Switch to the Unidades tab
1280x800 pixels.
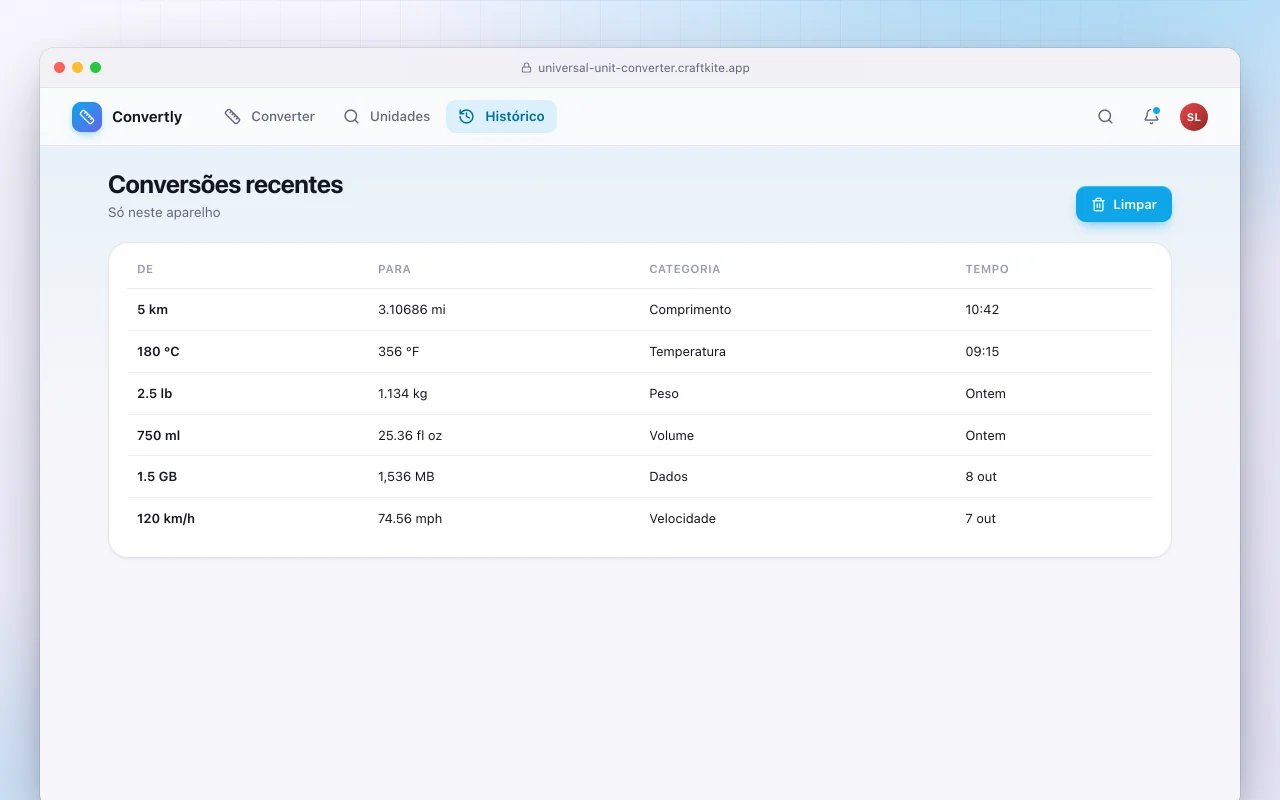point(387,117)
